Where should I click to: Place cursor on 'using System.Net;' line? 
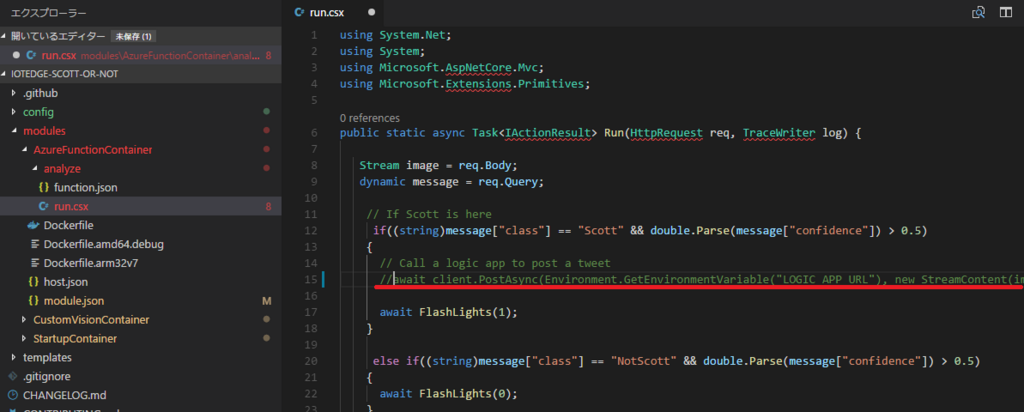point(395,35)
